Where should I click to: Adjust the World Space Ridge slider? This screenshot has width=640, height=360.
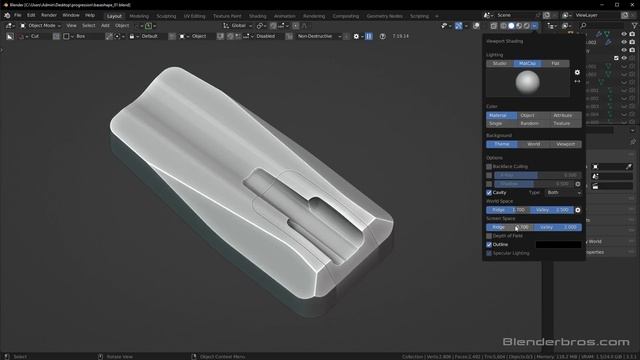(508, 210)
